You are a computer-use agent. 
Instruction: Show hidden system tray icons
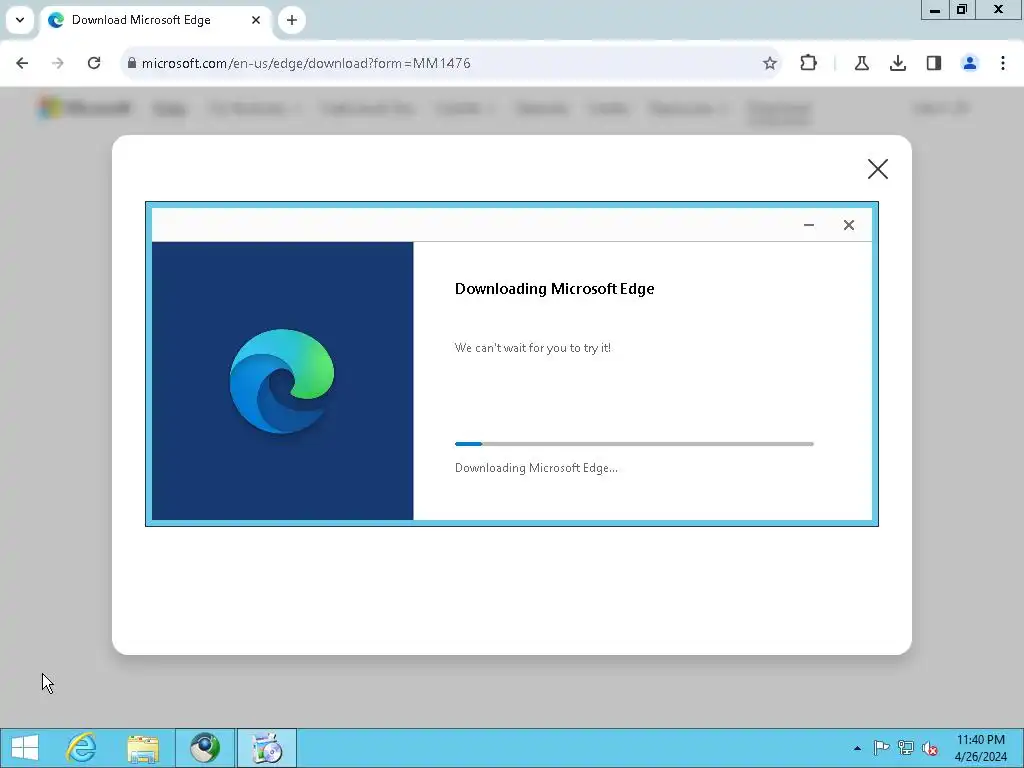click(857, 748)
